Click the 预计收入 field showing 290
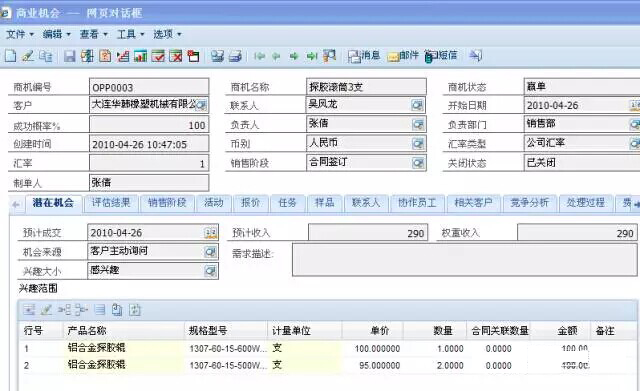The height and width of the screenshot is (391, 640). pos(368,233)
